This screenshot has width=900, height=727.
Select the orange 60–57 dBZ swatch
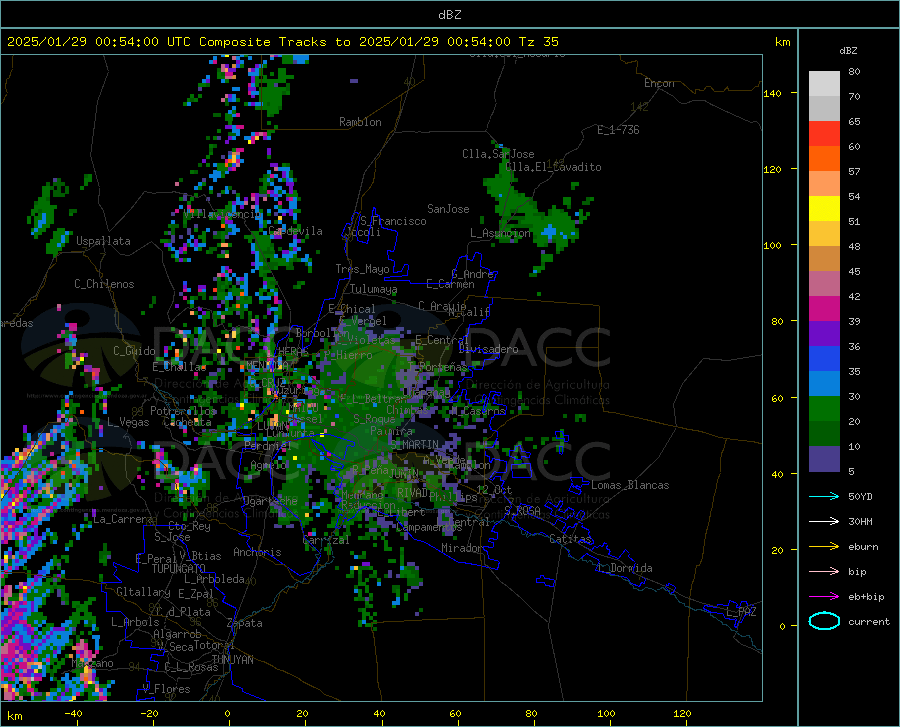(824, 158)
